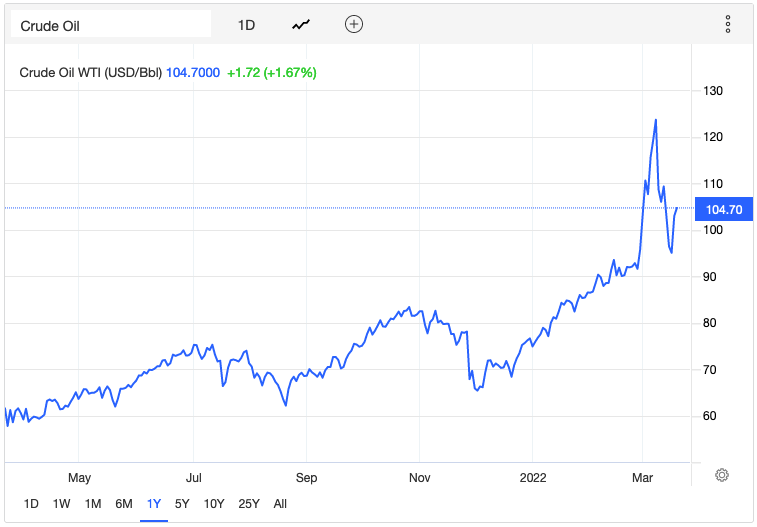The height and width of the screenshot is (527, 757).
Task: Click the Crude Oil symbol search field
Action: pos(110,25)
